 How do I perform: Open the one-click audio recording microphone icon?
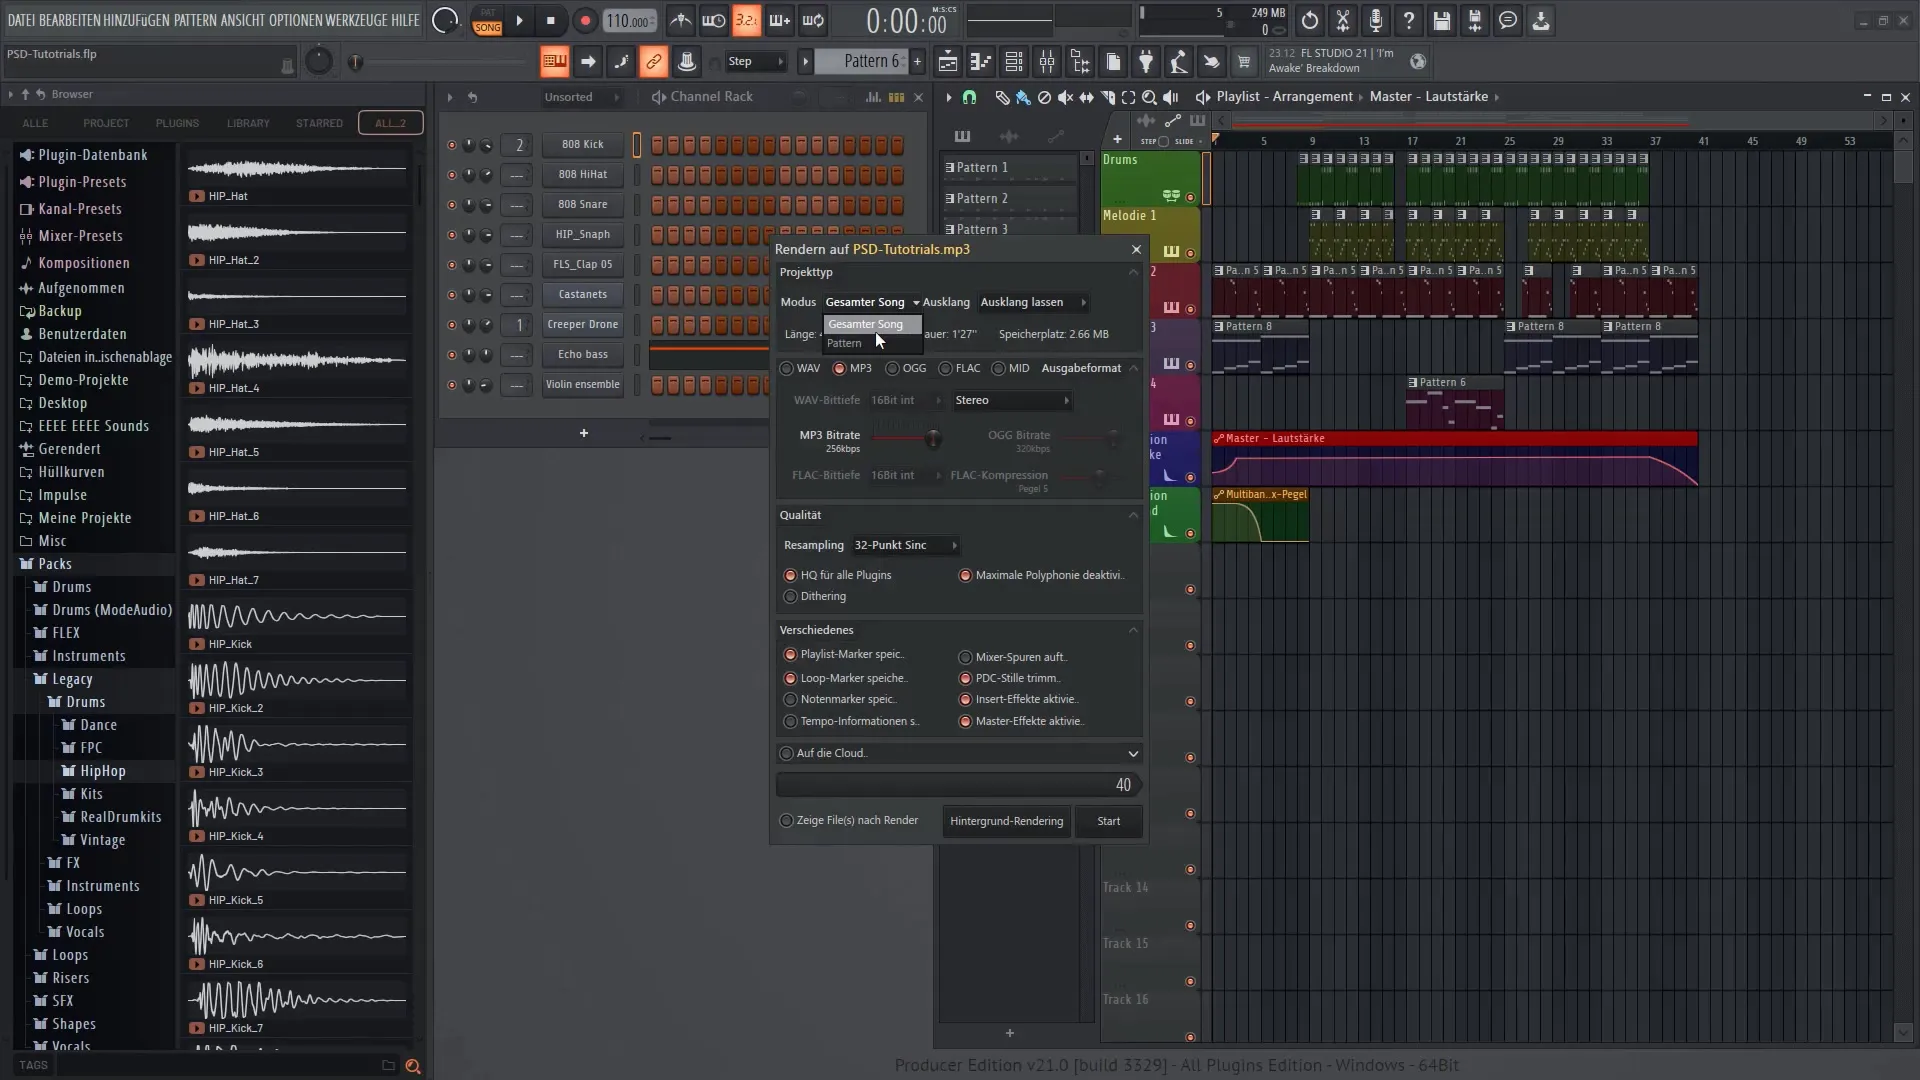[x=1376, y=20]
